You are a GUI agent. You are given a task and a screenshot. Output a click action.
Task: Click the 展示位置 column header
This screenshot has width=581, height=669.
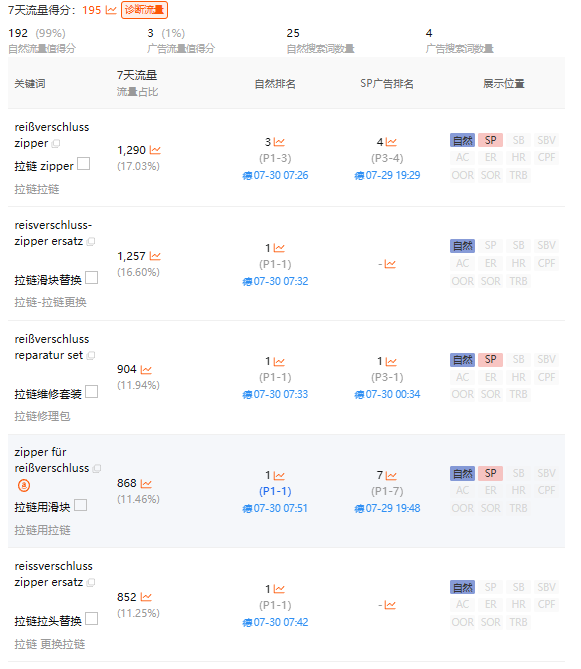504,84
